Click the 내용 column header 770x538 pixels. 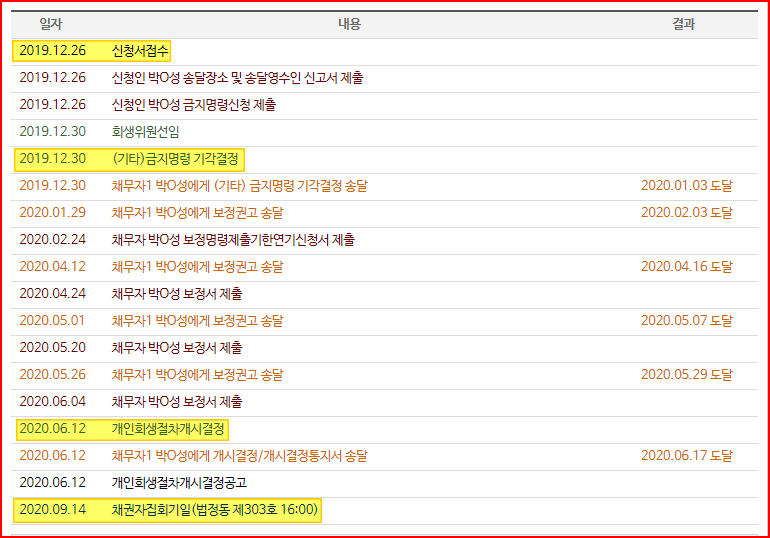[x=349, y=24]
